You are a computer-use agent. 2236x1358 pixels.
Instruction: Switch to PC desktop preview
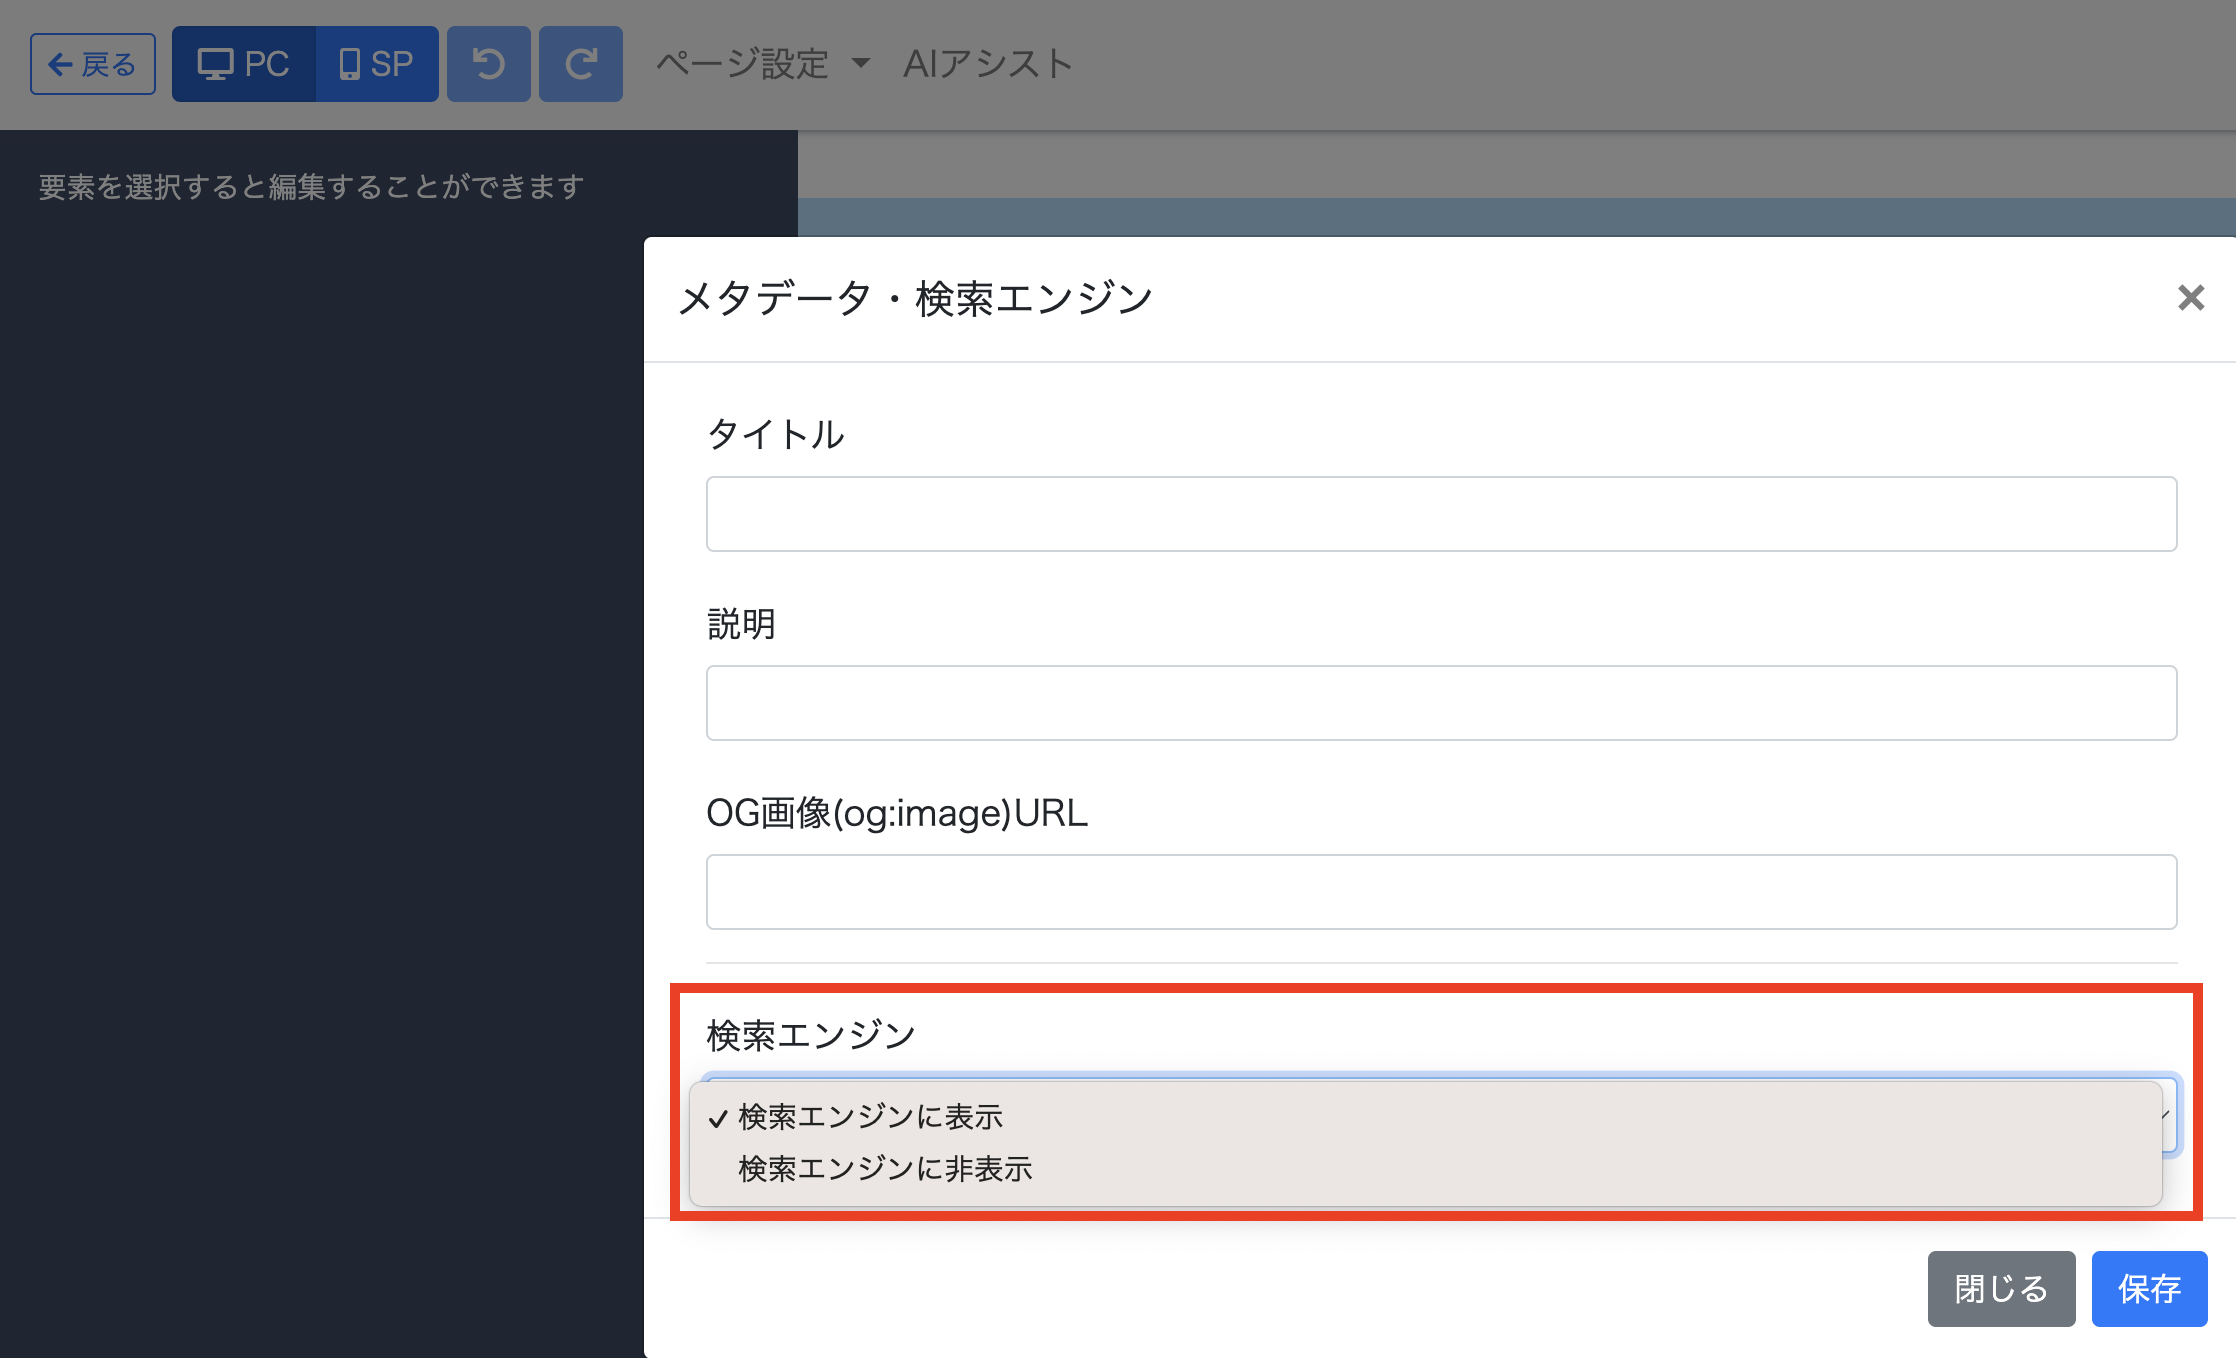coord(244,64)
